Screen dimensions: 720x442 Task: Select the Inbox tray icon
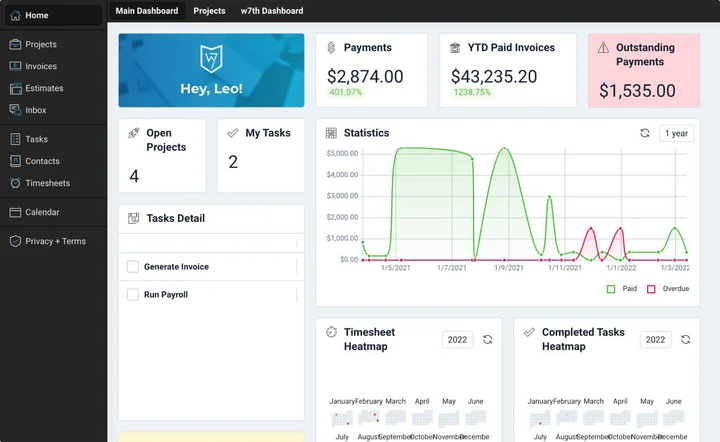click(x=15, y=110)
